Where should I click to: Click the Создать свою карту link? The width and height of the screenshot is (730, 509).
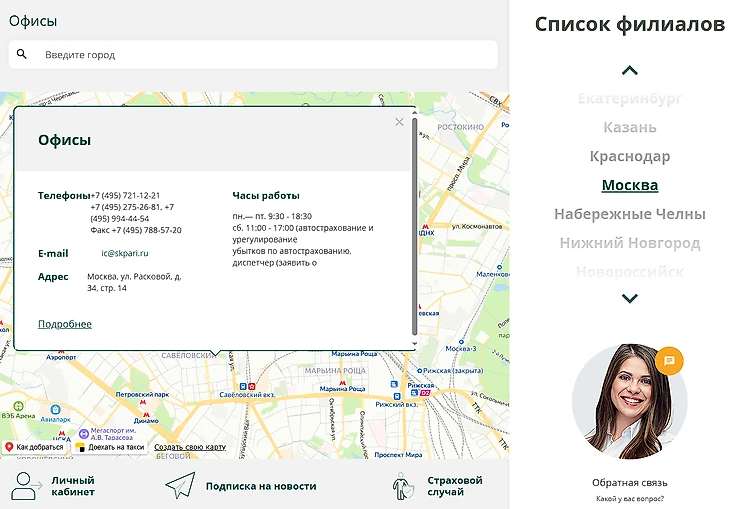coord(190,447)
